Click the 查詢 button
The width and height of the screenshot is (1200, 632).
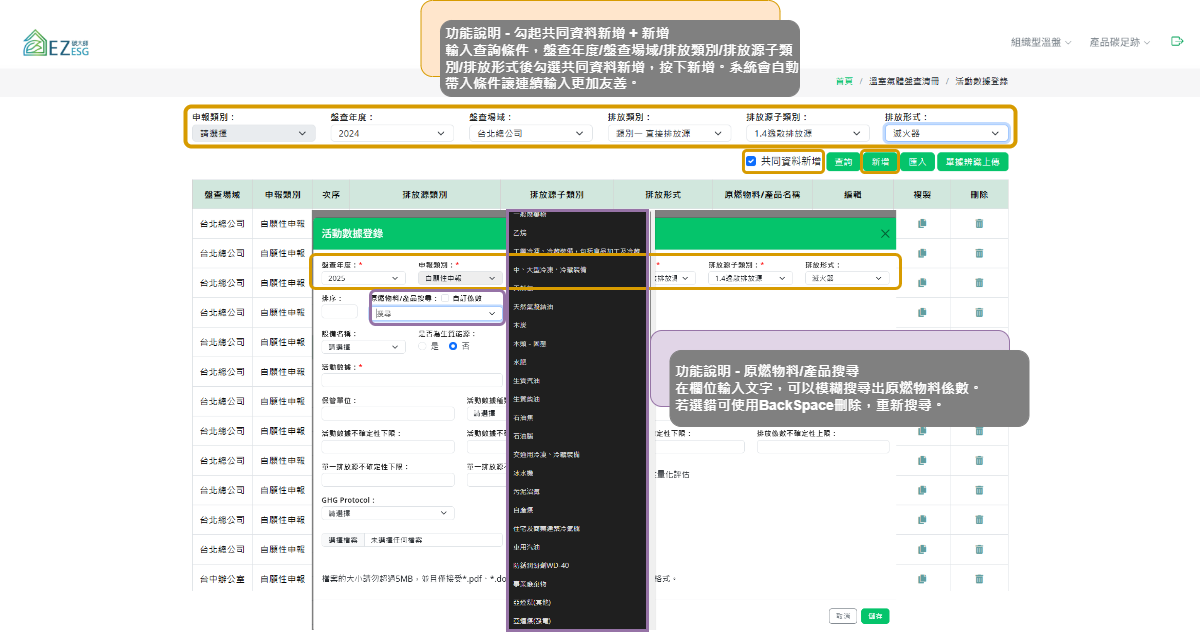click(843, 161)
